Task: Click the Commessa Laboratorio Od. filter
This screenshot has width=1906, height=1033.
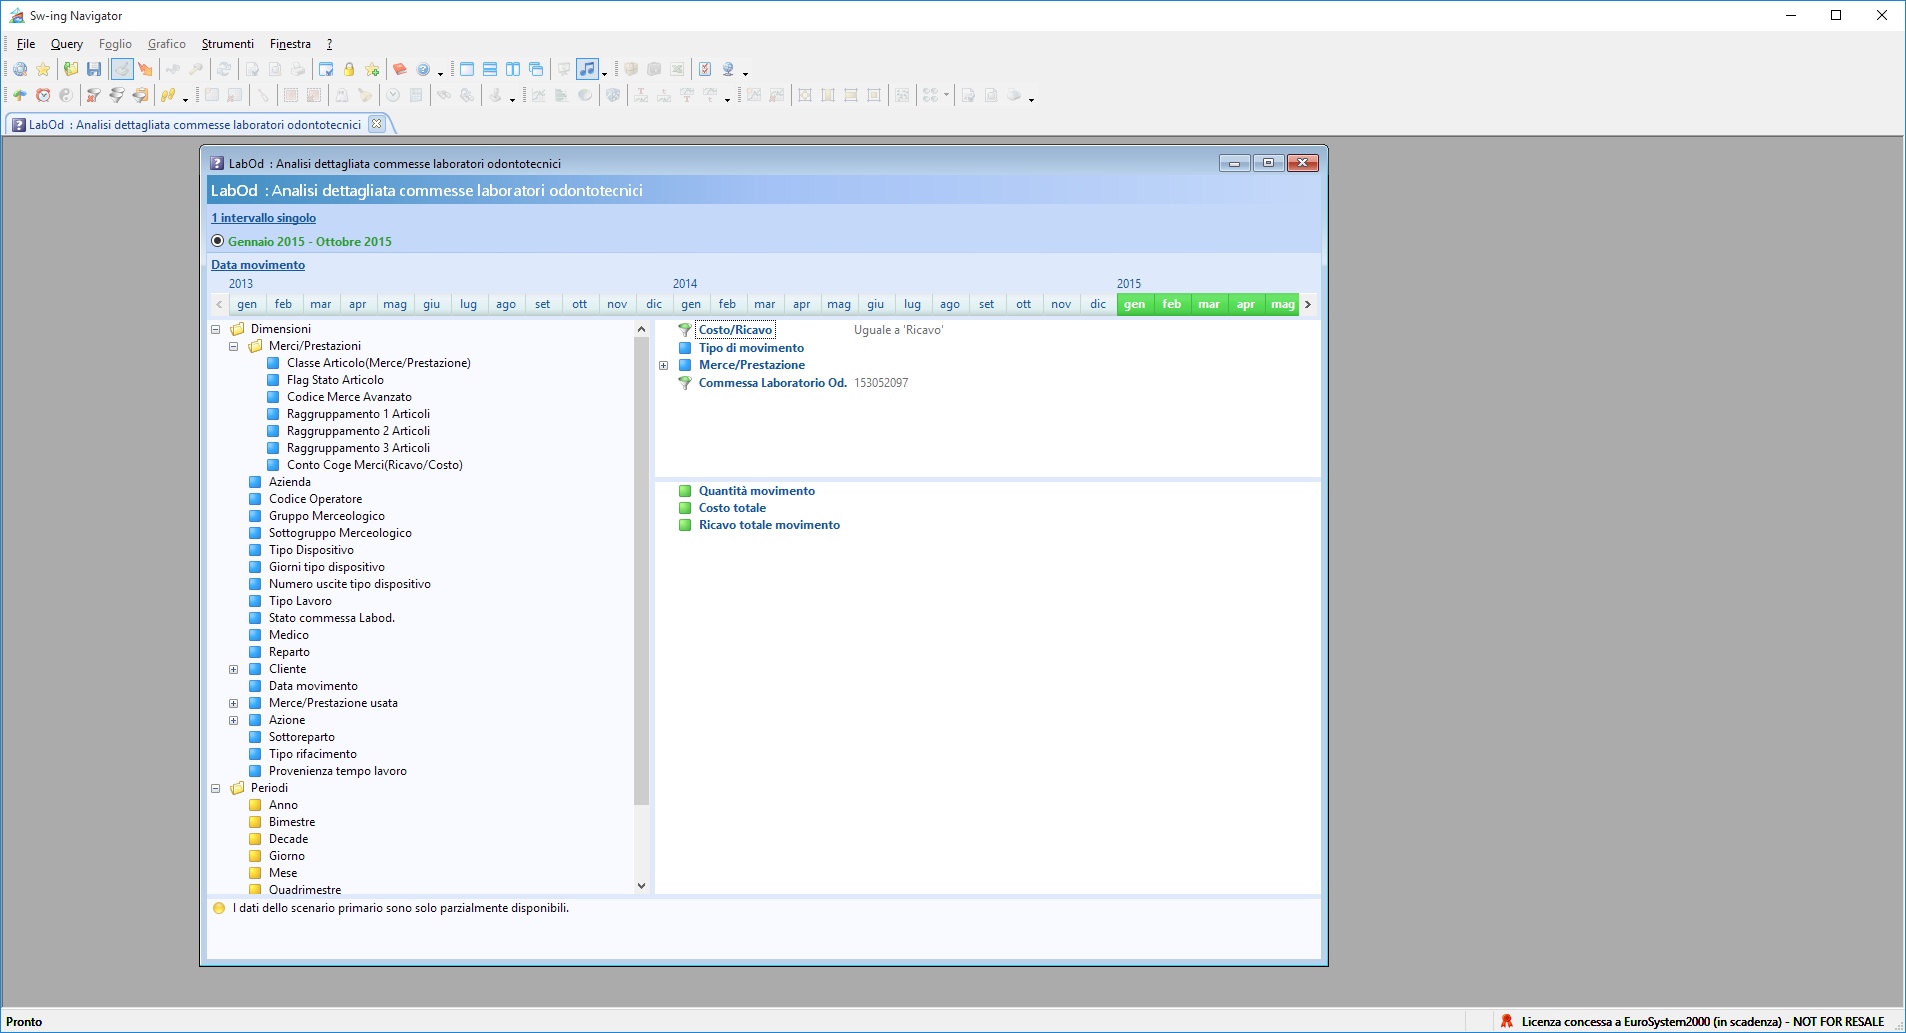Action: pos(772,383)
